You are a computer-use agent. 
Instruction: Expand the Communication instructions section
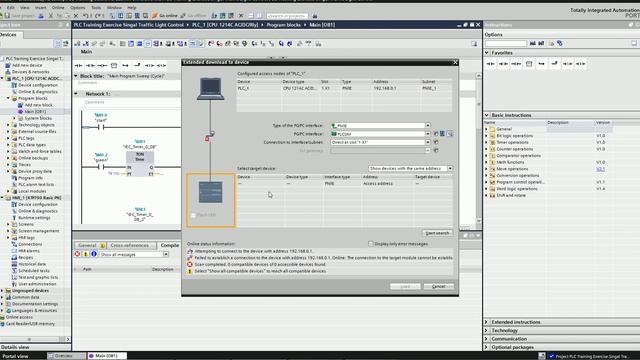(487, 339)
